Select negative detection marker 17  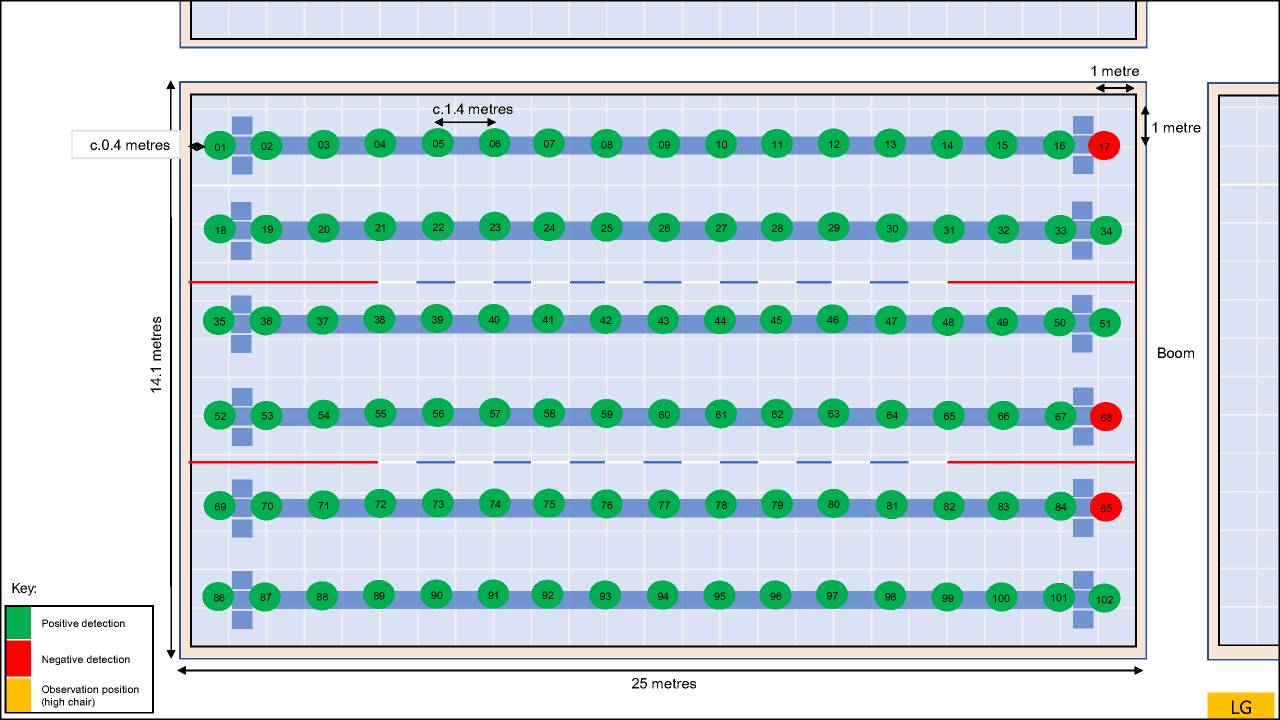click(x=1106, y=145)
